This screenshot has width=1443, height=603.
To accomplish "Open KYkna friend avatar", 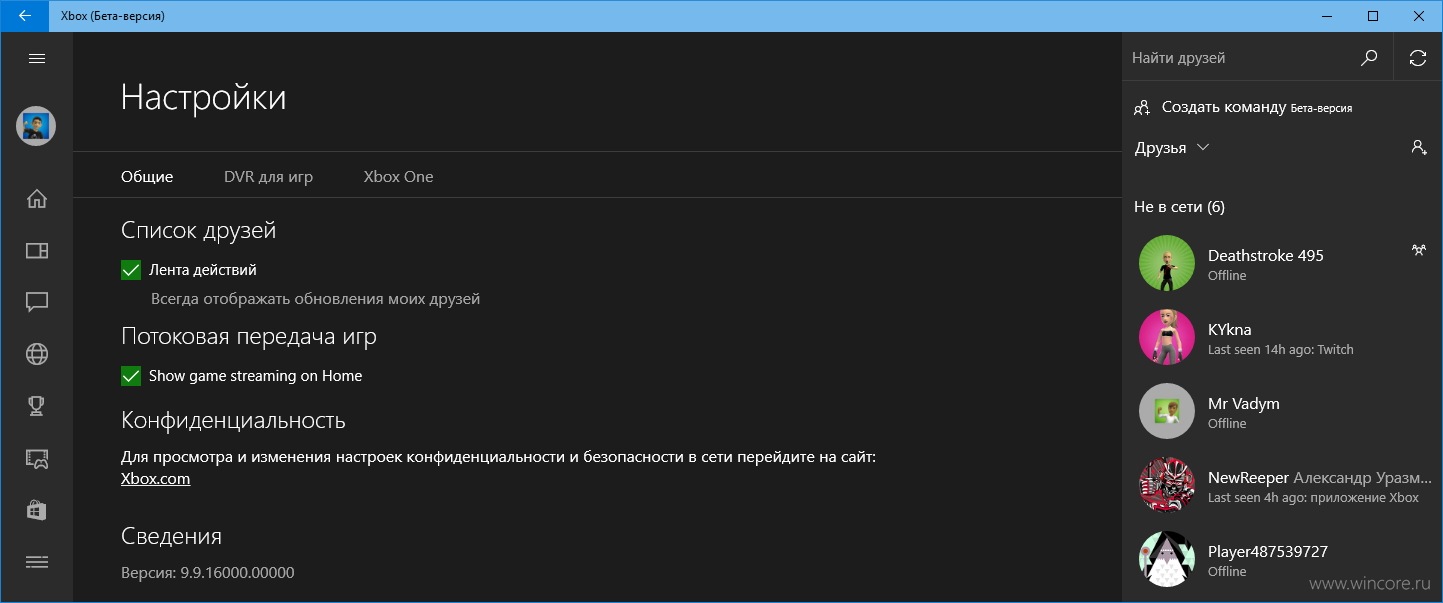I will coord(1167,337).
